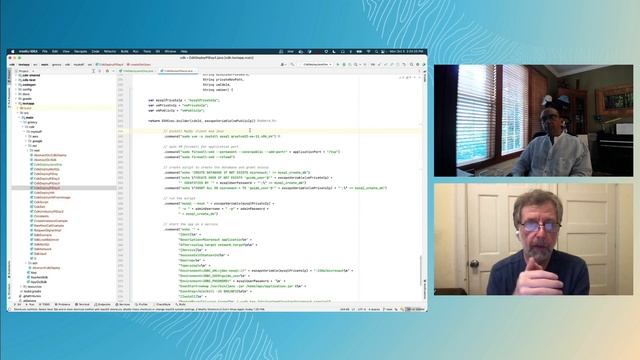Click the Wi-Fi icon in macOS menu bar

(x=368, y=51)
